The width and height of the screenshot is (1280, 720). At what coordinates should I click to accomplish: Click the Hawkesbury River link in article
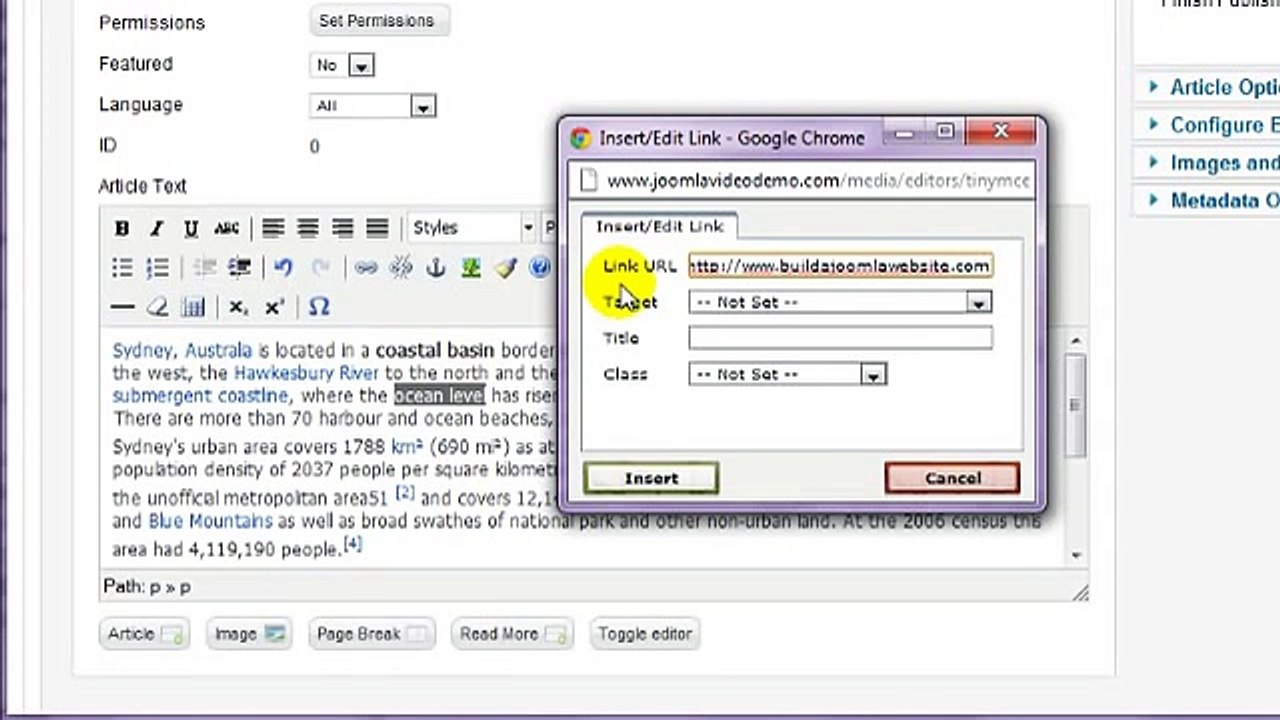coord(306,373)
